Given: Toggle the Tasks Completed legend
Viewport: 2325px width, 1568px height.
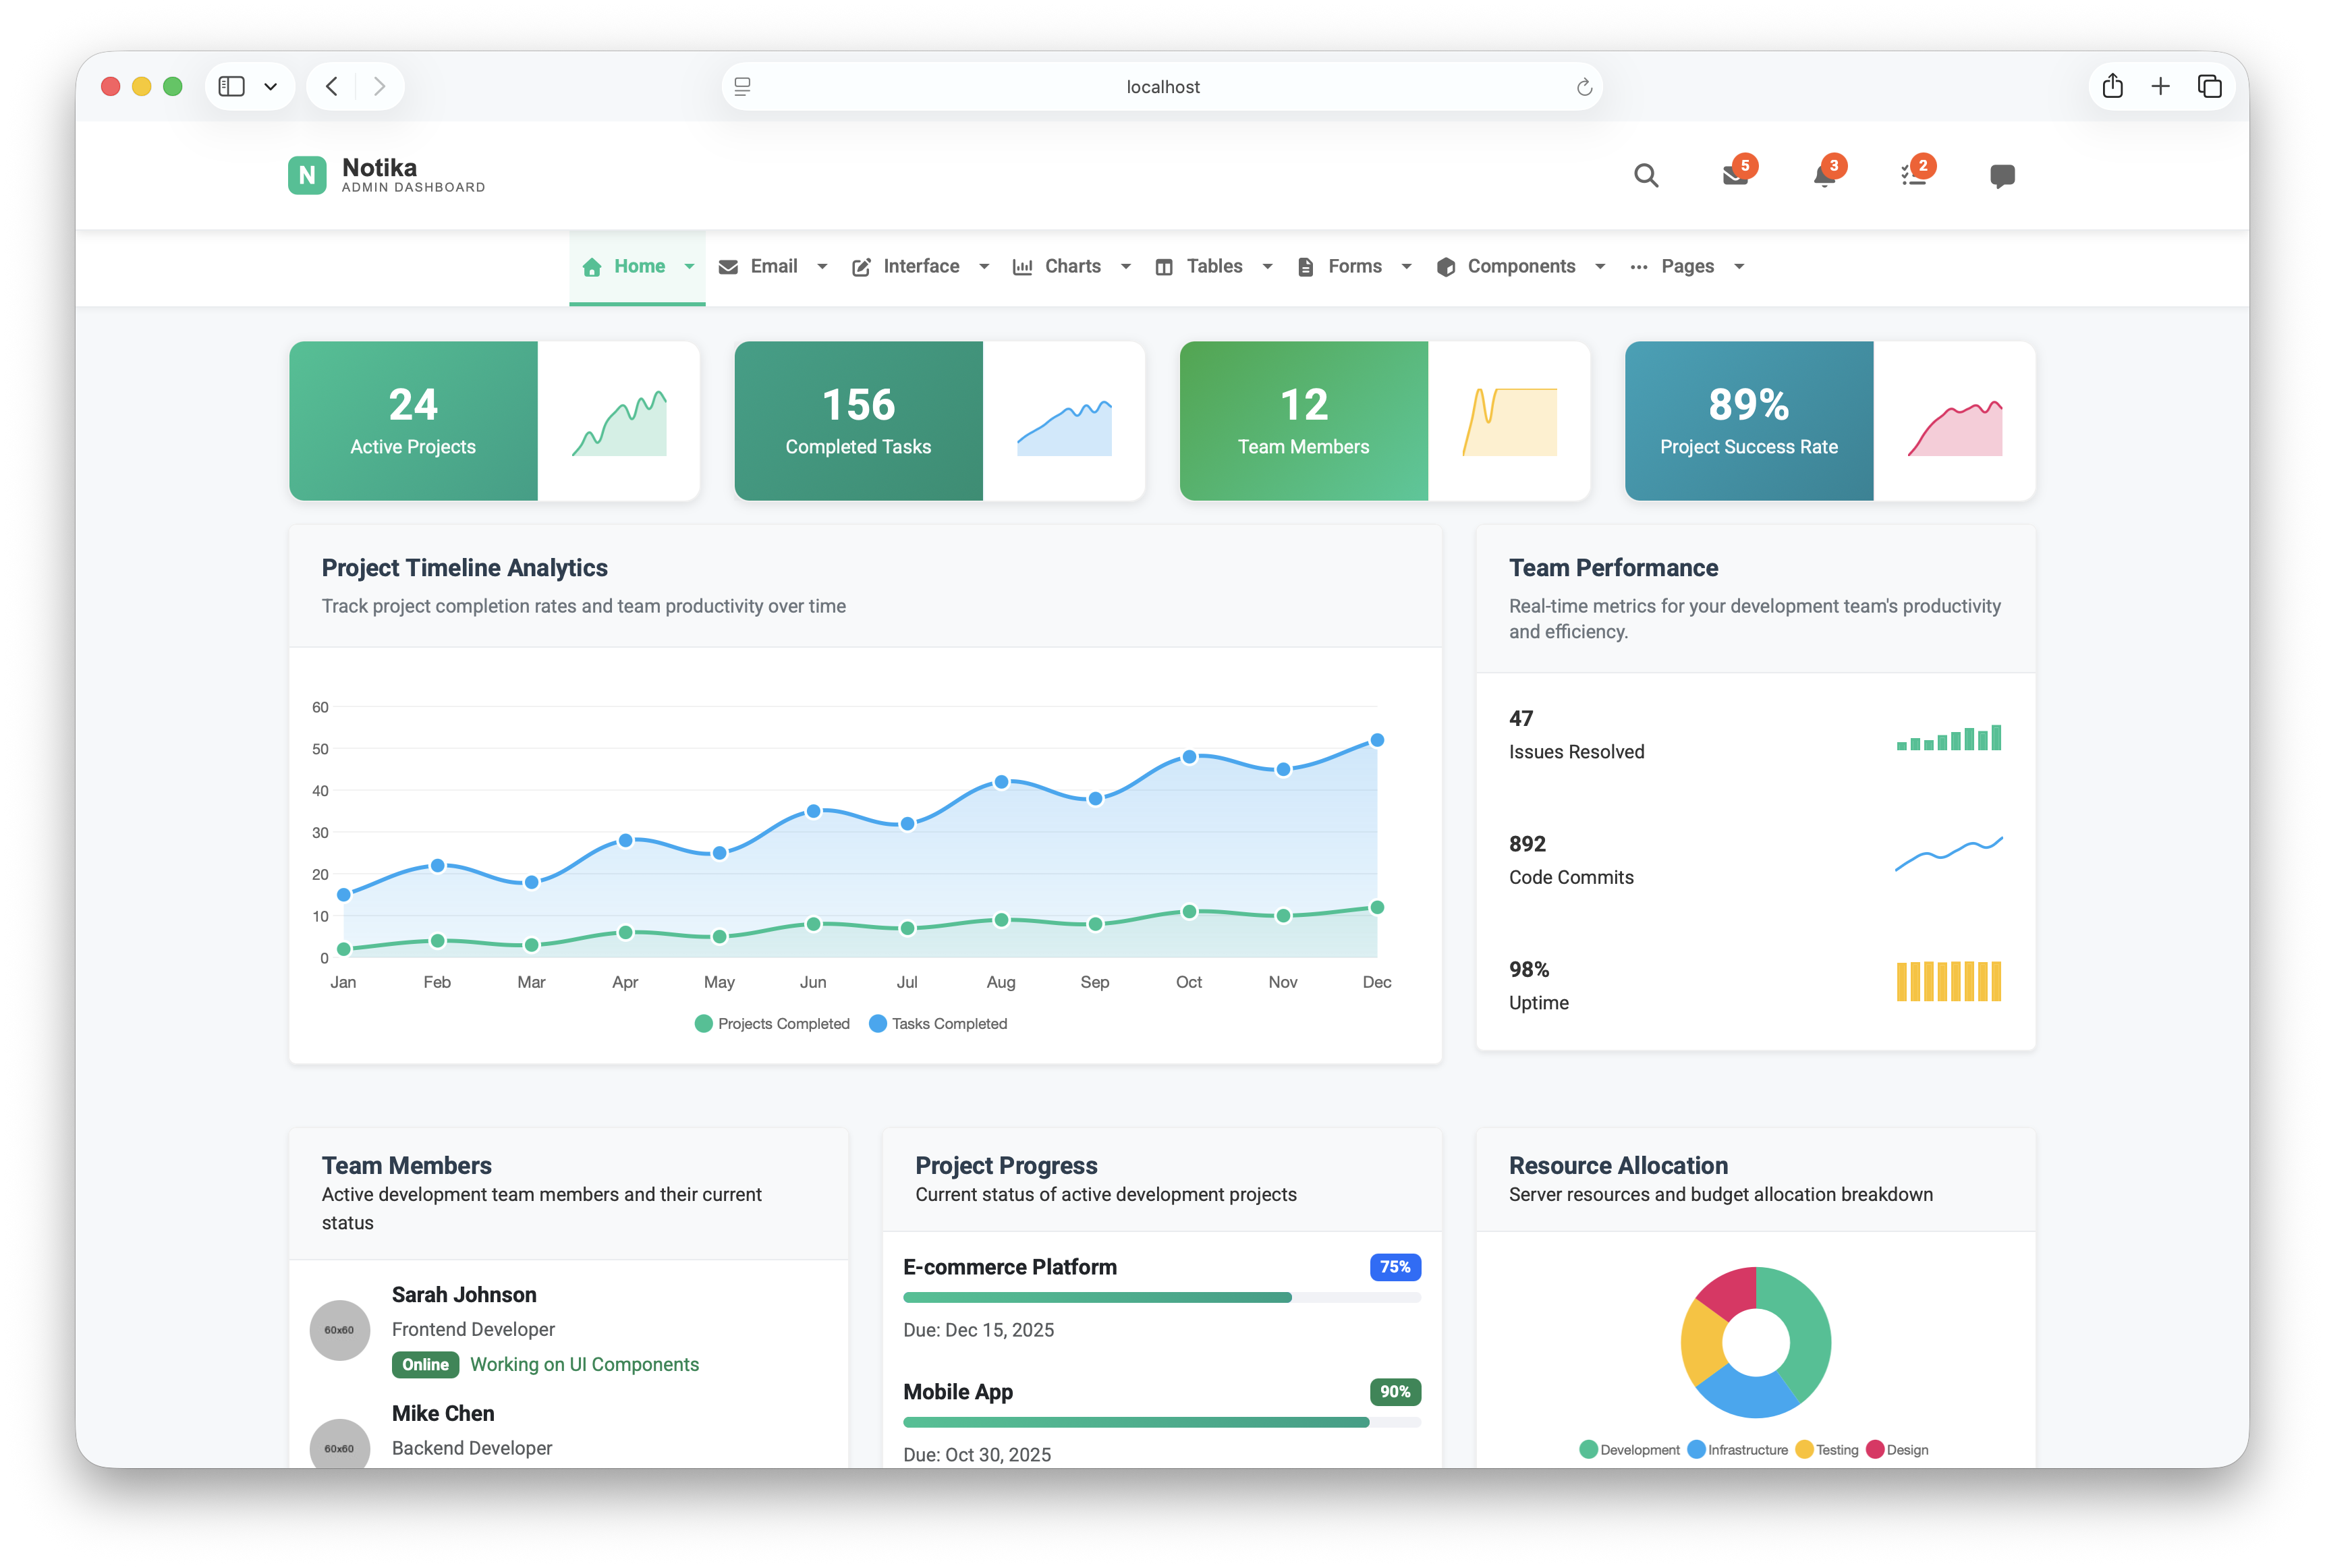Looking at the screenshot, I should click(x=938, y=1023).
